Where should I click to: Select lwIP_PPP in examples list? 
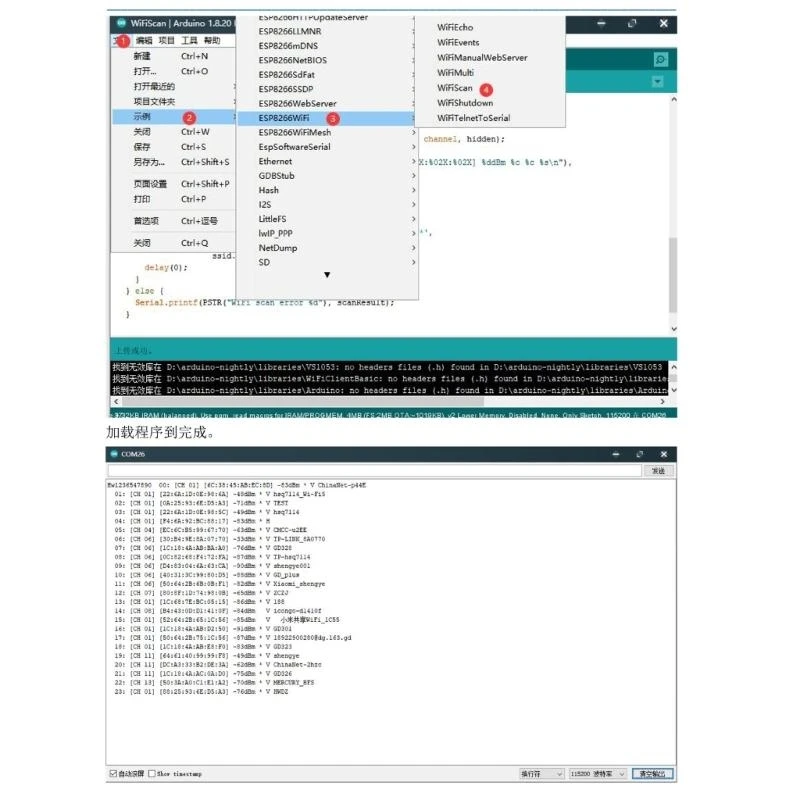click(x=328, y=234)
